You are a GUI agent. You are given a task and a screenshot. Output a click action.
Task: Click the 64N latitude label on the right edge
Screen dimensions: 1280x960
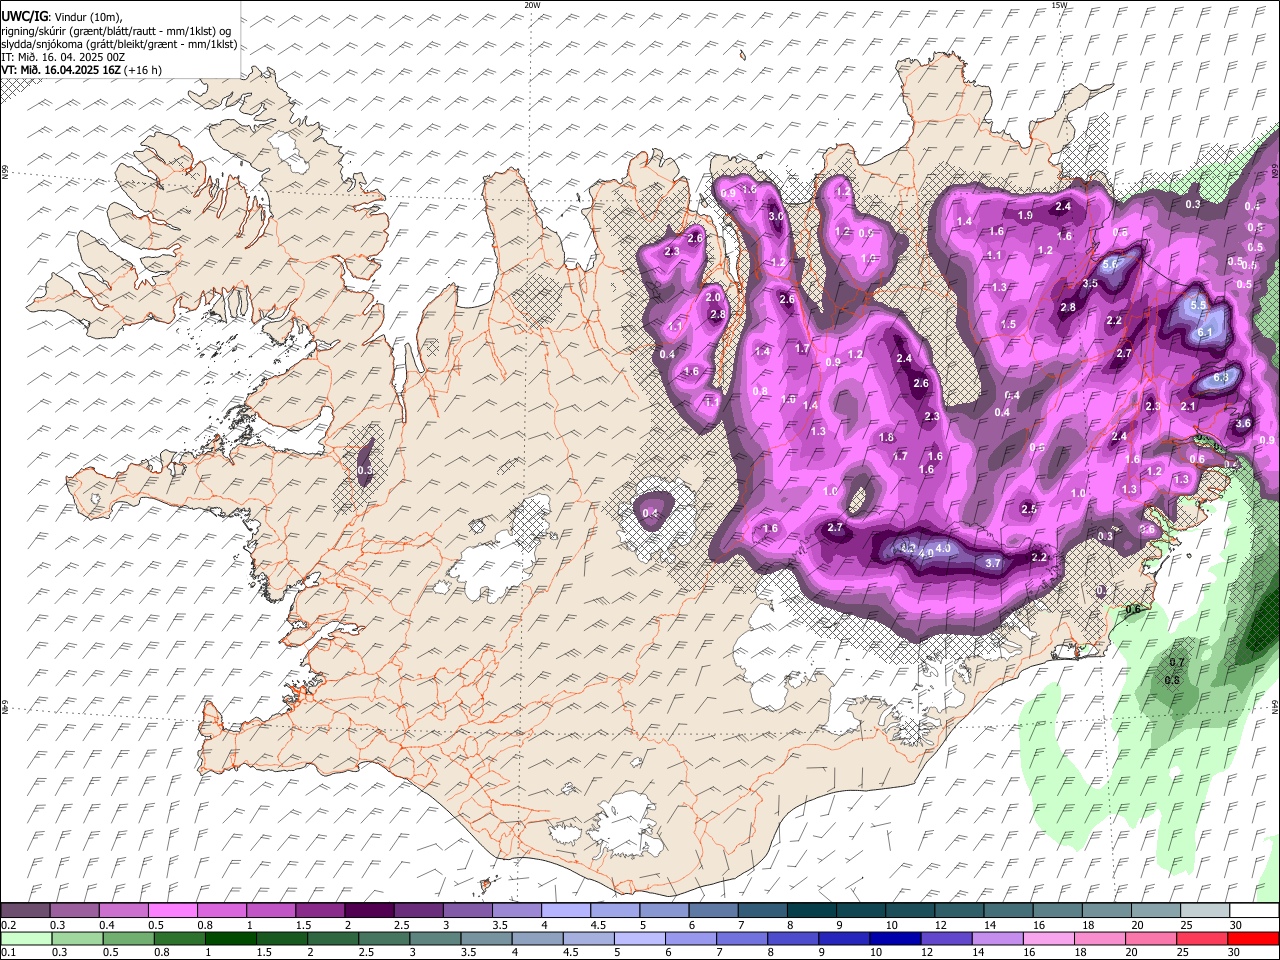point(1275,706)
